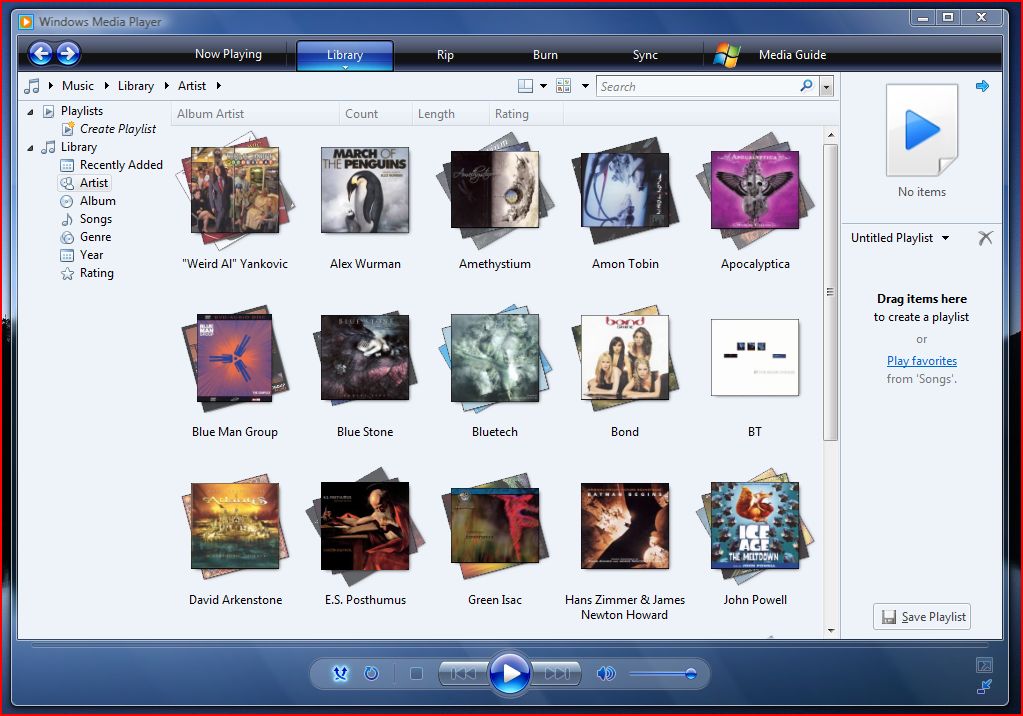Click the Music breadcrumb label
Image resolution: width=1023 pixels, height=716 pixels.
click(78, 86)
